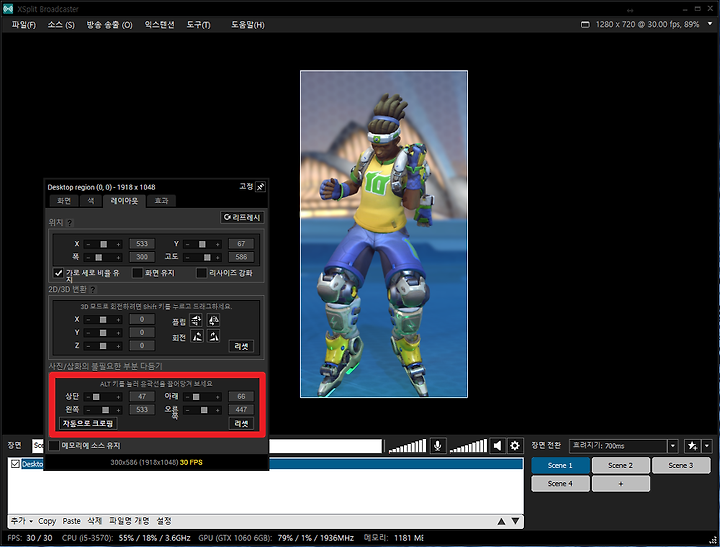
Task: Click the pin icon next to 고정
Action: [260, 187]
